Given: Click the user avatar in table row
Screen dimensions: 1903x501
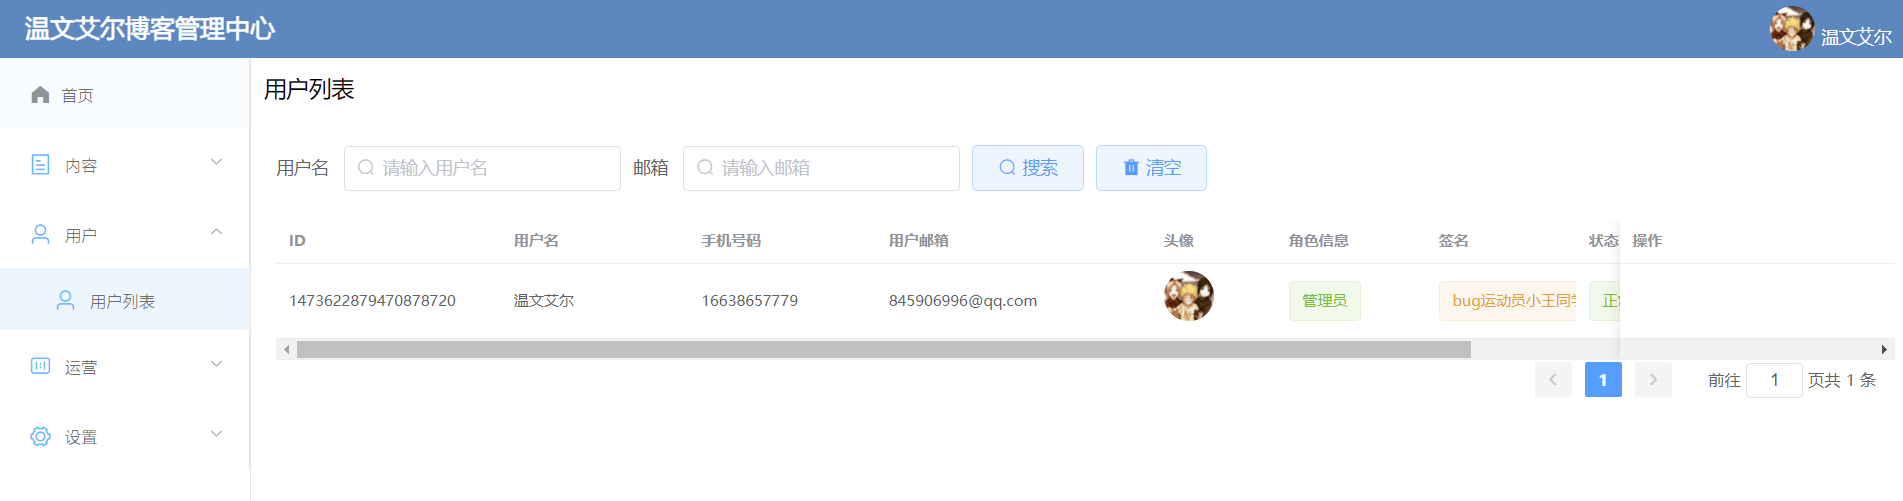Looking at the screenshot, I should (x=1189, y=296).
